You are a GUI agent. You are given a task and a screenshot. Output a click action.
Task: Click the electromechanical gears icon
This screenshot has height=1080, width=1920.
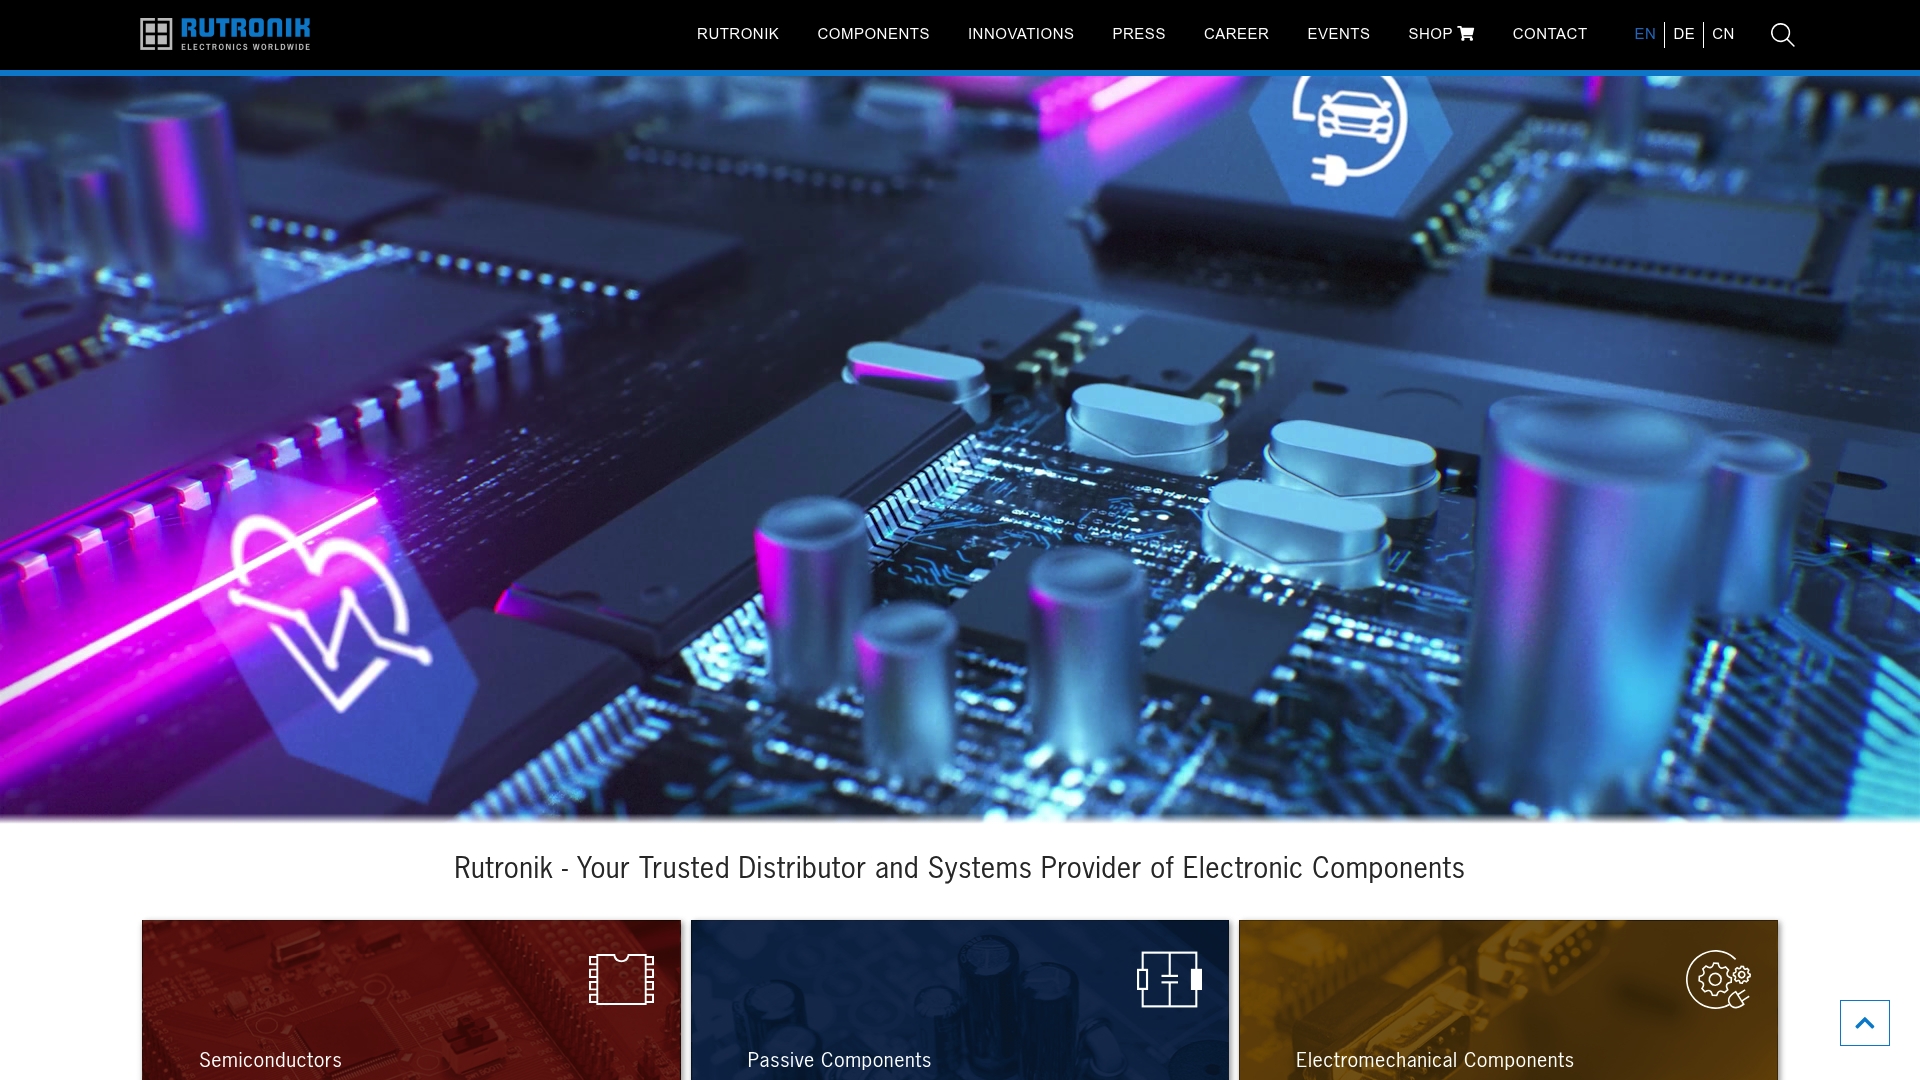click(x=1718, y=979)
